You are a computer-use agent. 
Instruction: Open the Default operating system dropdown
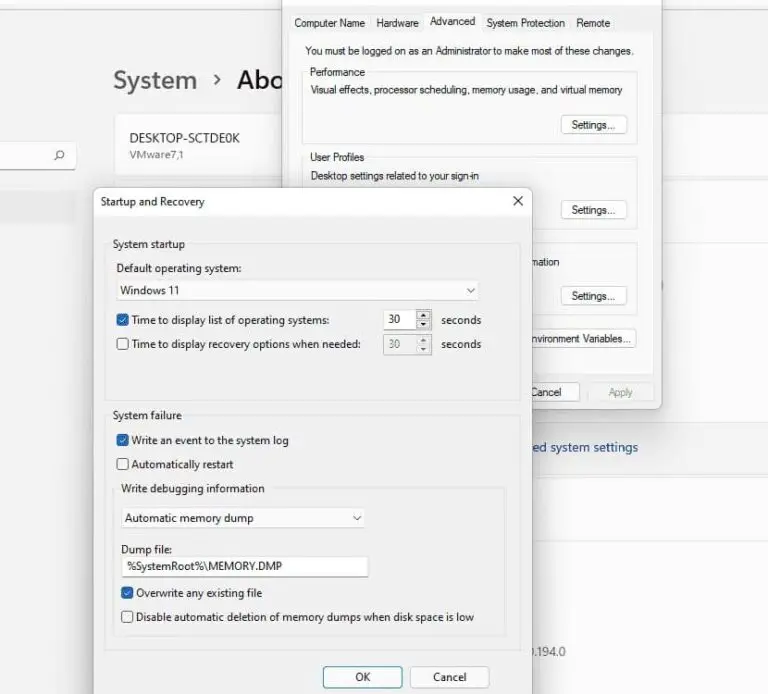pos(297,290)
